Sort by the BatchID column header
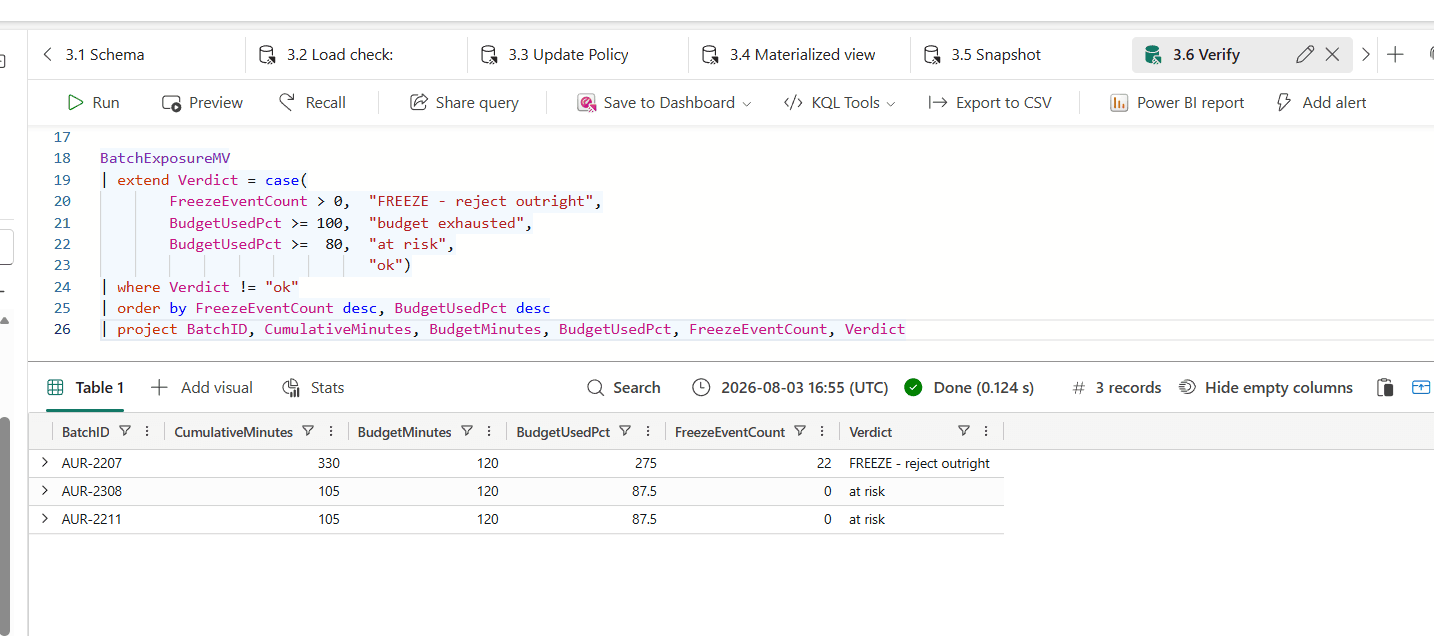This screenshot has height=636, width=1434. [85, 432]
